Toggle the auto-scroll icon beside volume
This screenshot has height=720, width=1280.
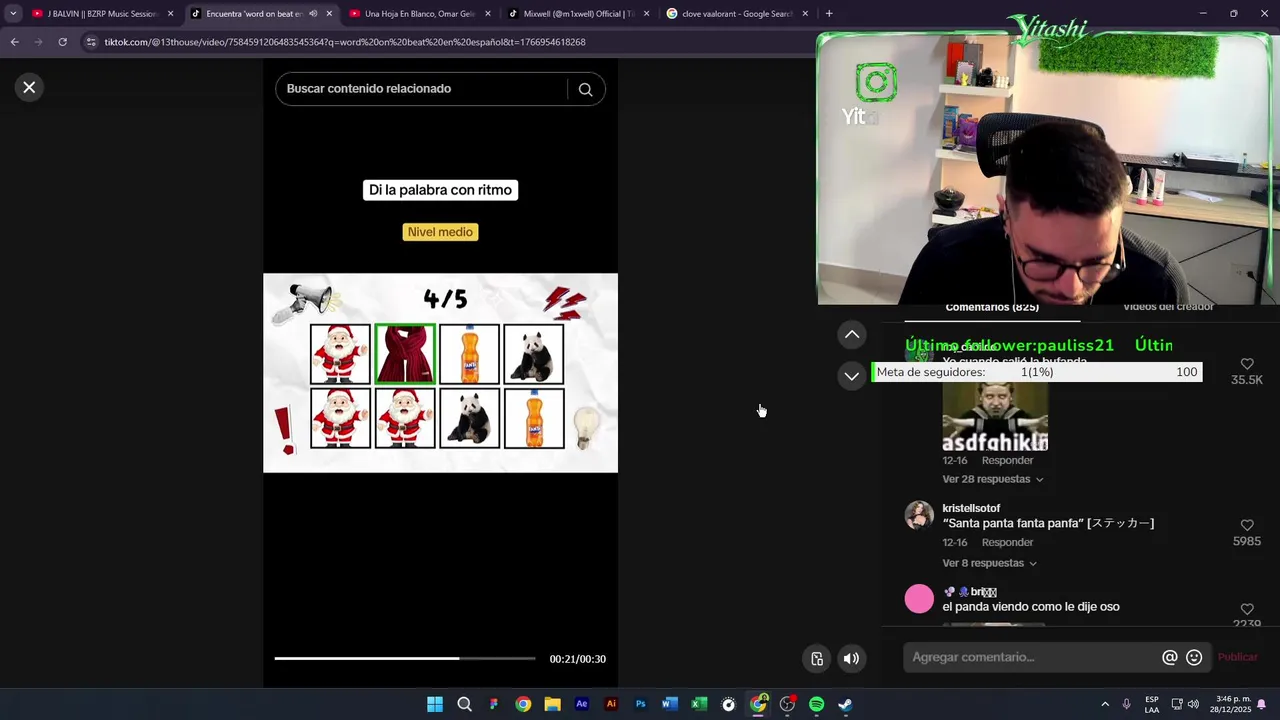tap(817, 658)
